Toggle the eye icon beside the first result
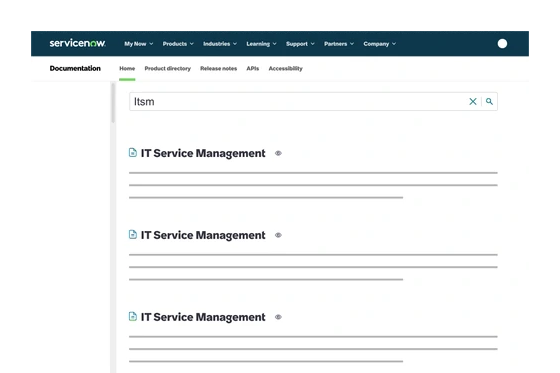 coord(278,153)
